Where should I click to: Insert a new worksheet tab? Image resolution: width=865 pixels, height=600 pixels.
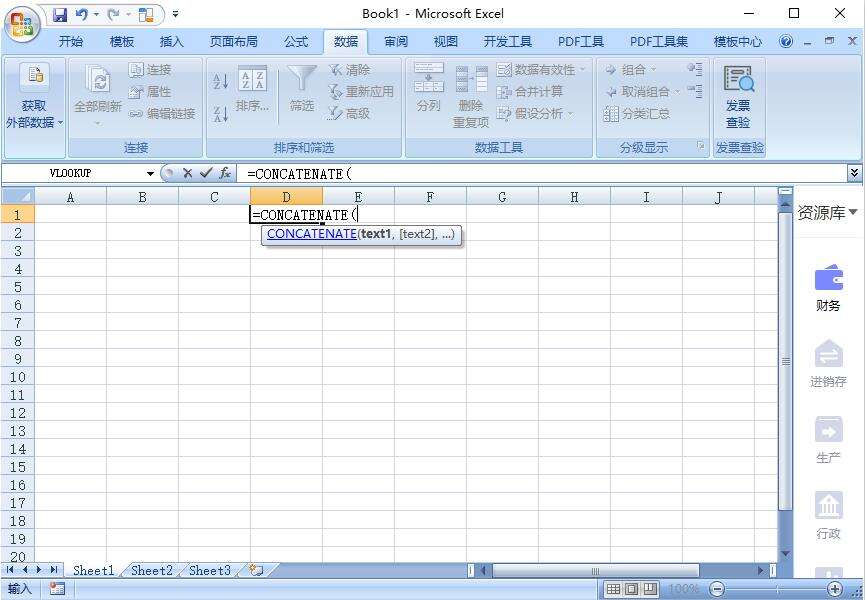[256, 570]
